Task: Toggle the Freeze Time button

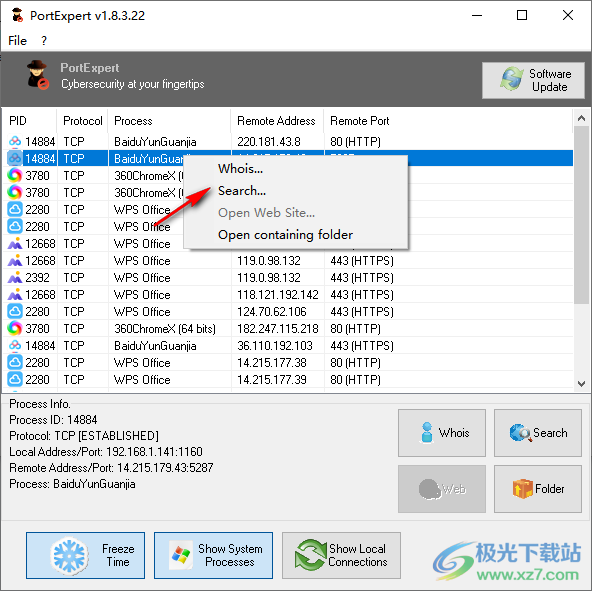Action: (85, 555)
